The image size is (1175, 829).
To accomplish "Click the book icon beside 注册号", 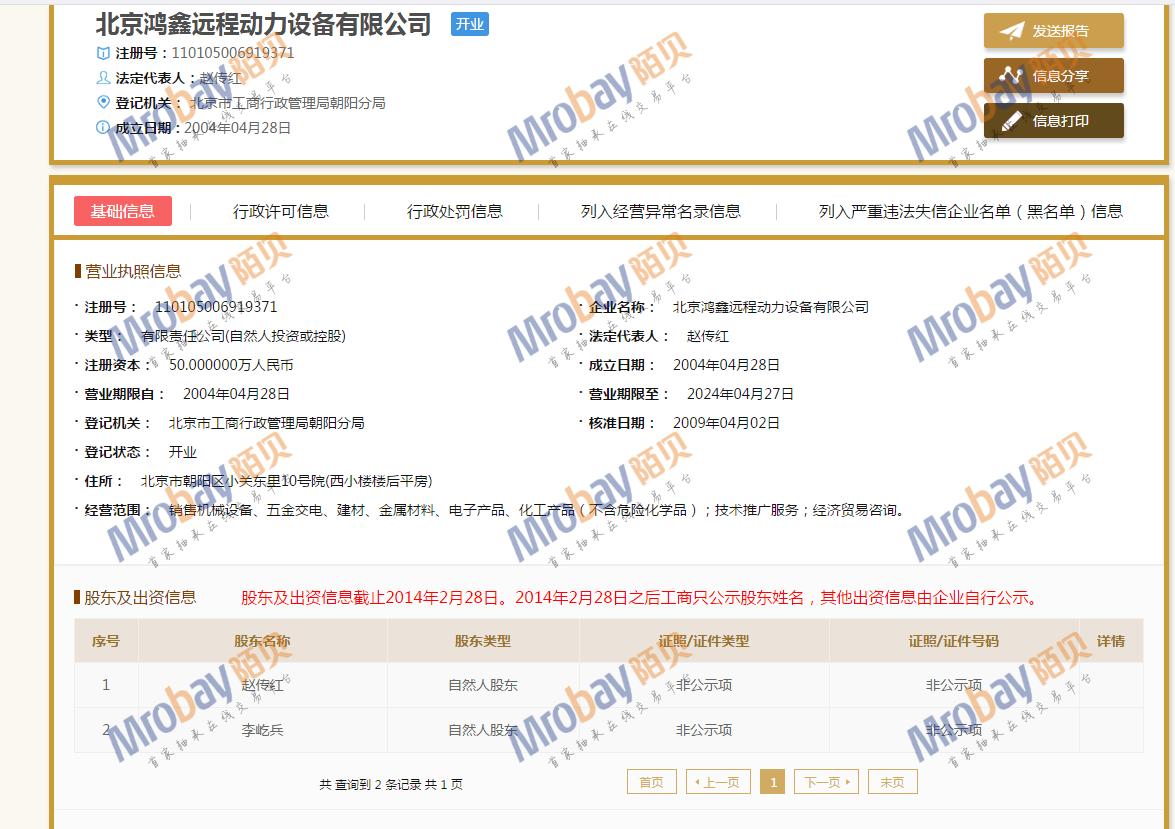I will click(103, 53).
